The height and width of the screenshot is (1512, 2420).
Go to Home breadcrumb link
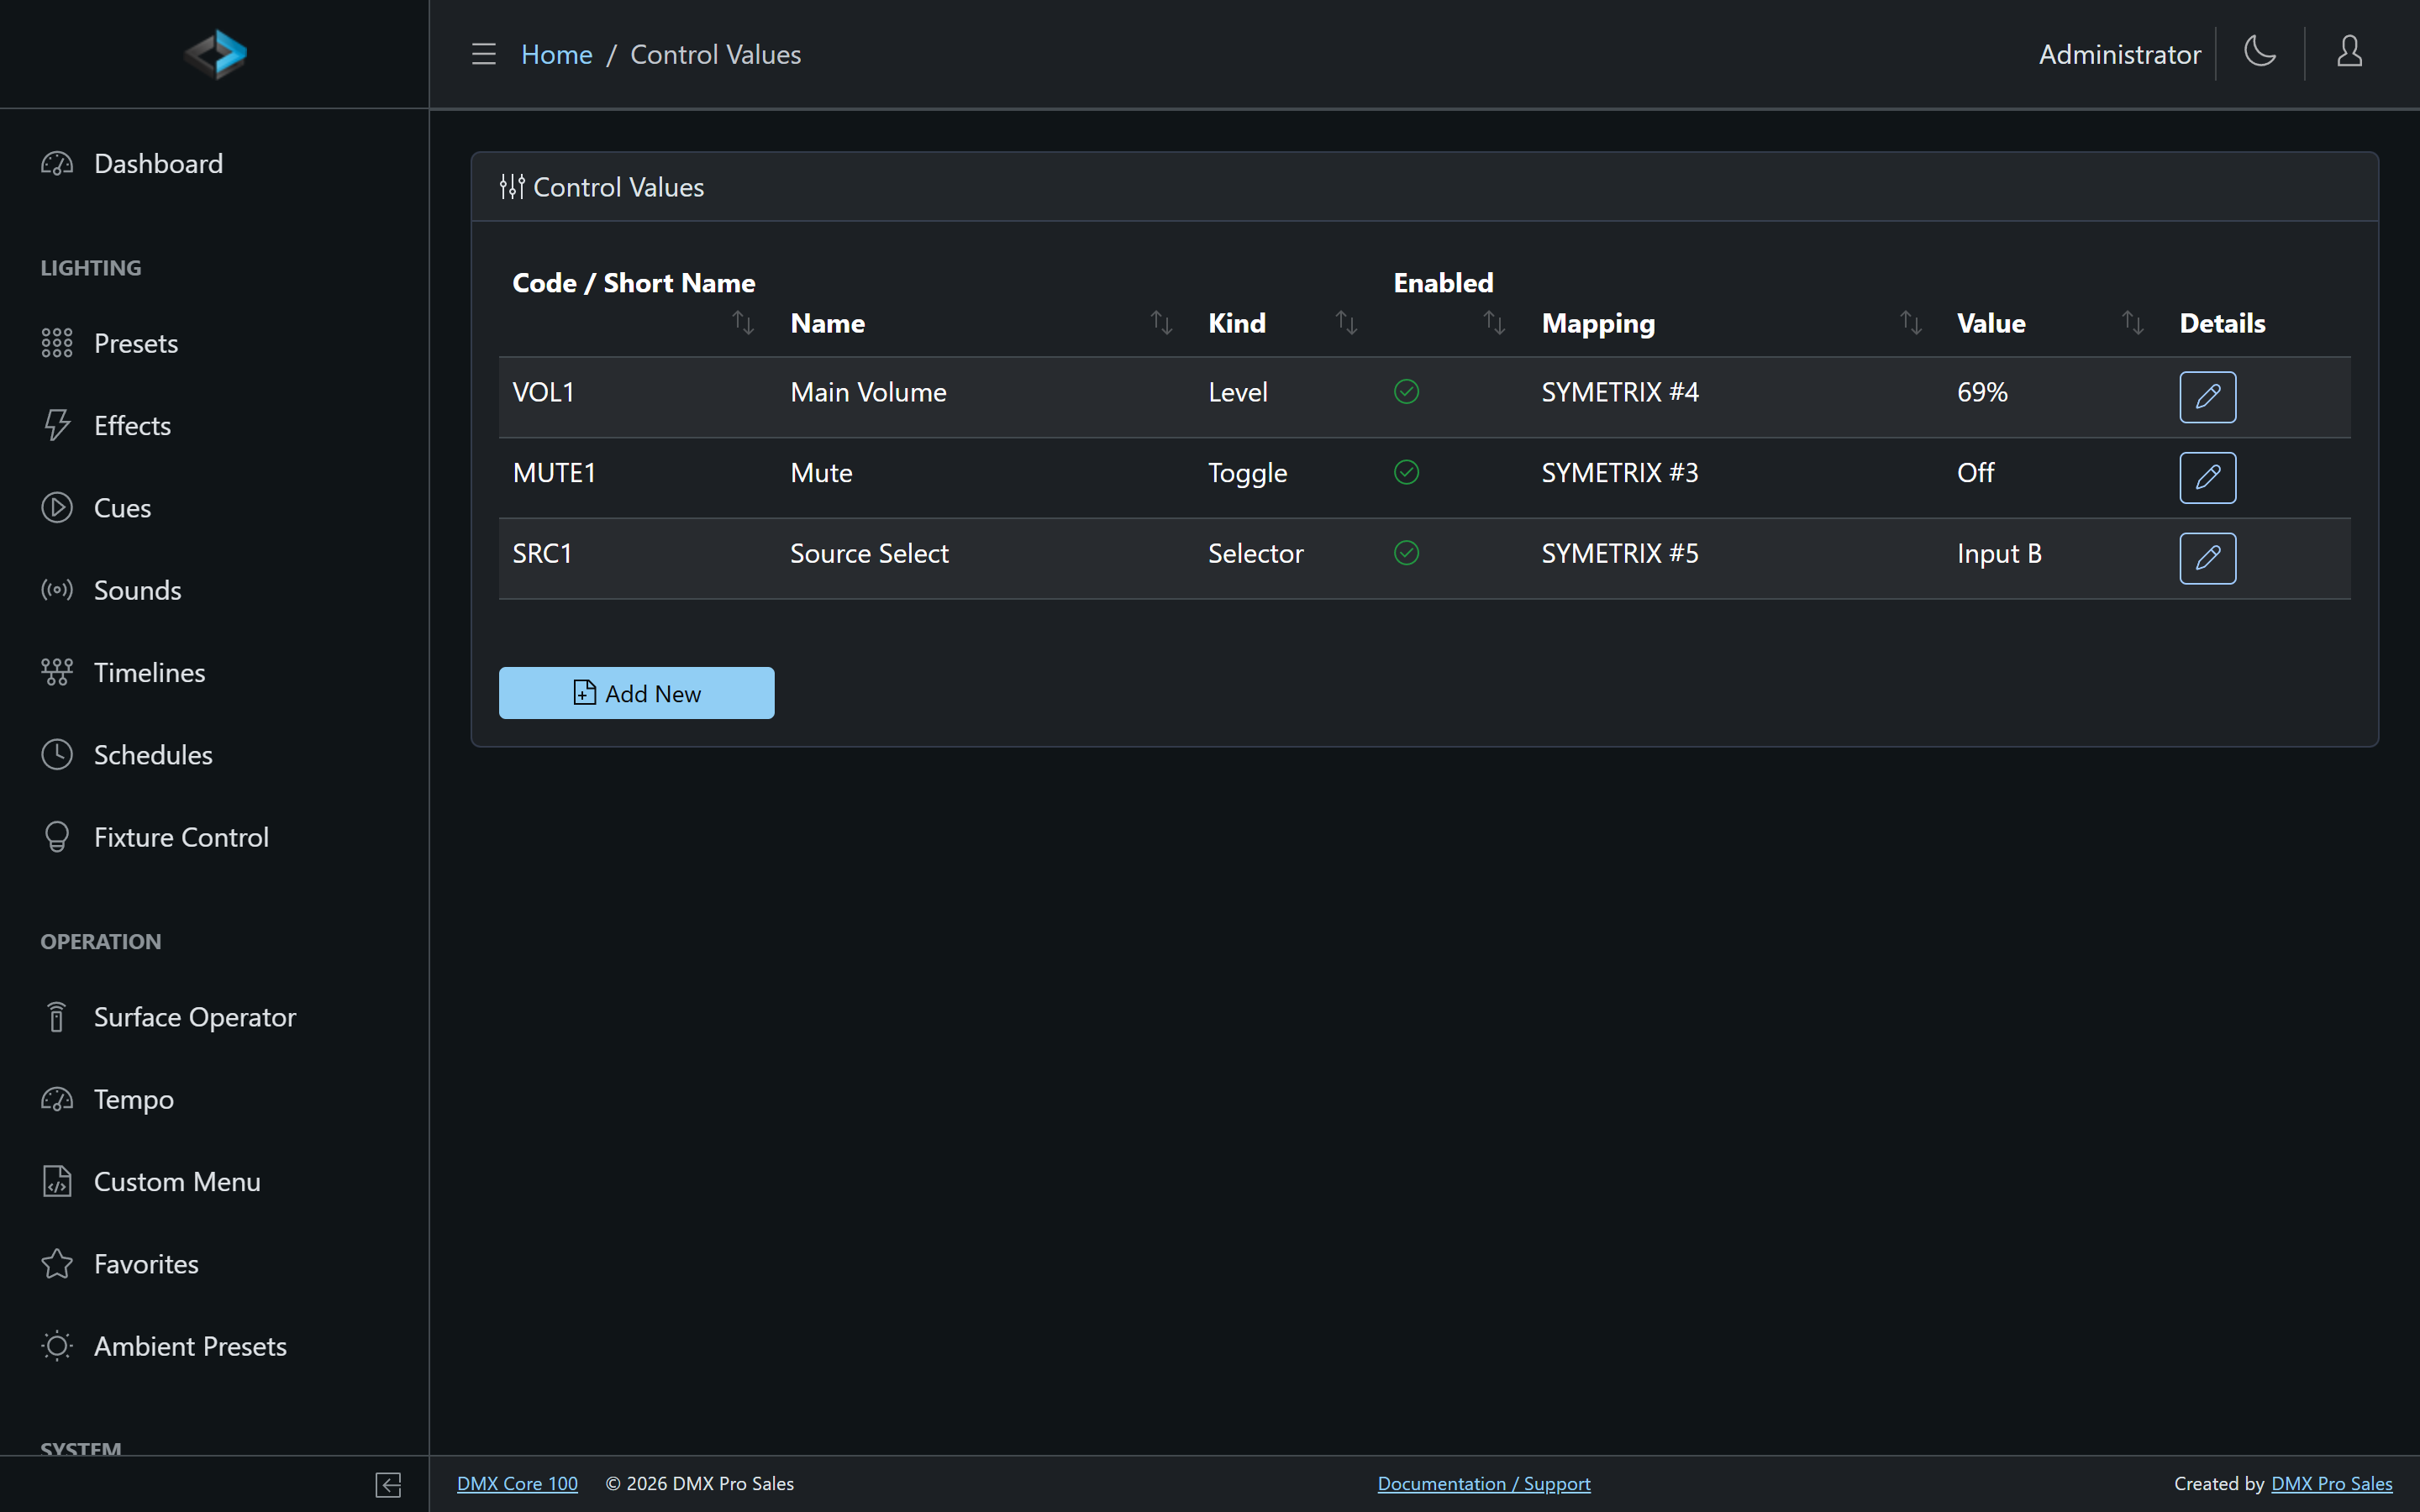(556, 54)
